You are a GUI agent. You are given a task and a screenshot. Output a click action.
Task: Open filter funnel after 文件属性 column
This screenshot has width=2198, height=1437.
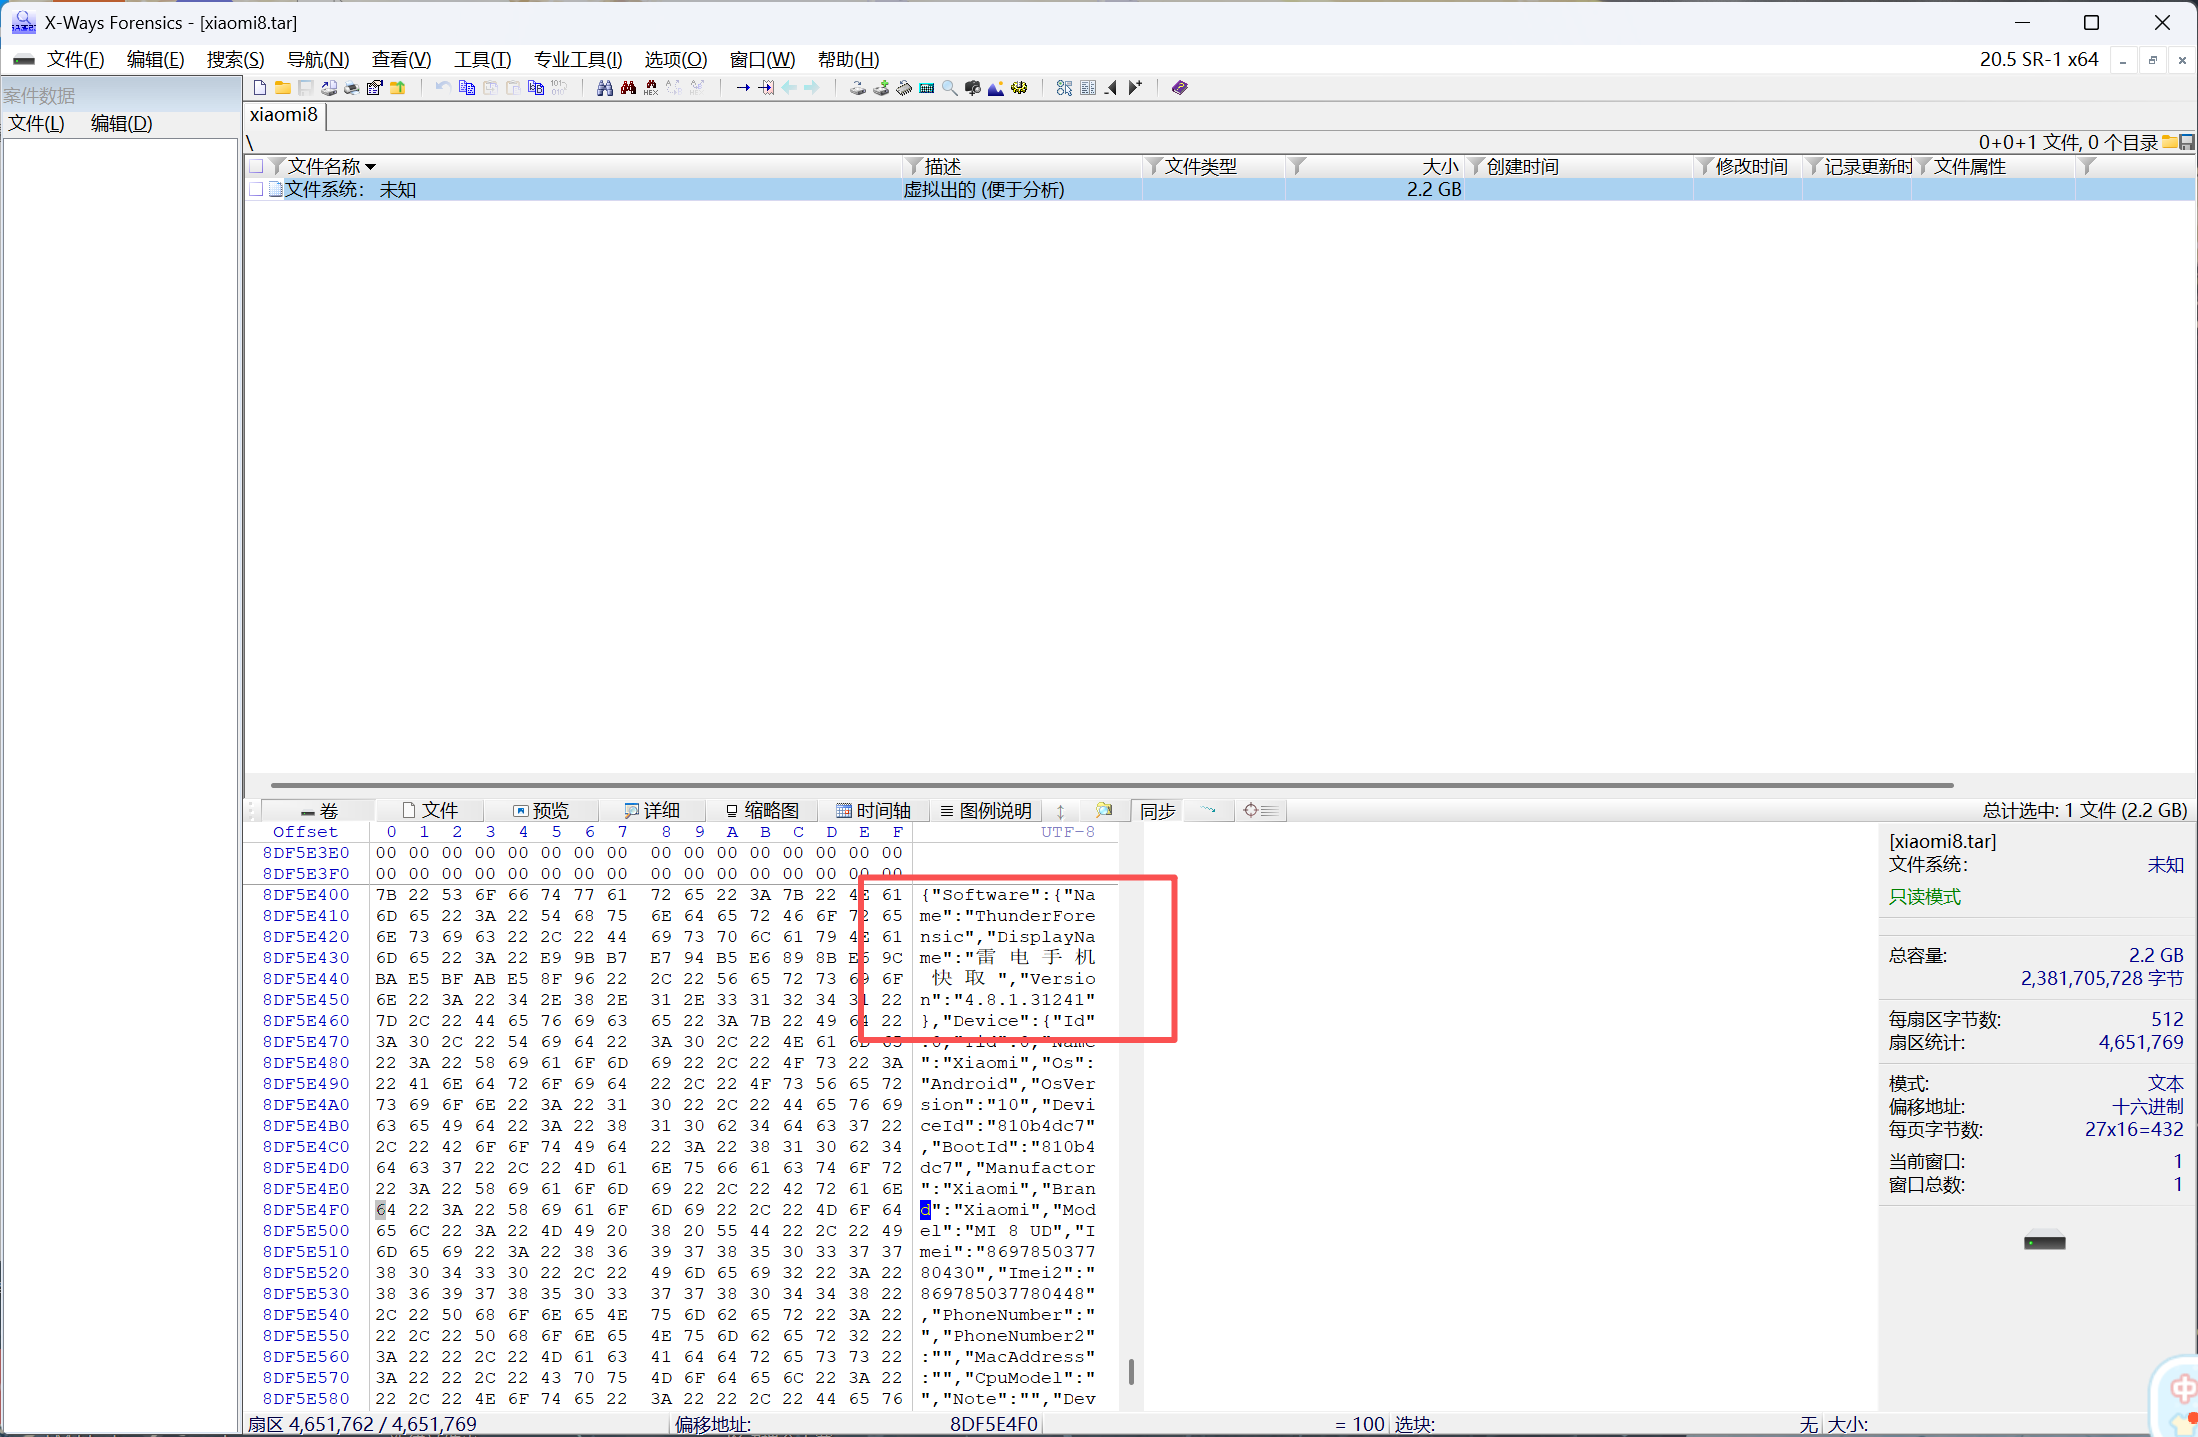pyautogui.click(x=2087, y=166)
